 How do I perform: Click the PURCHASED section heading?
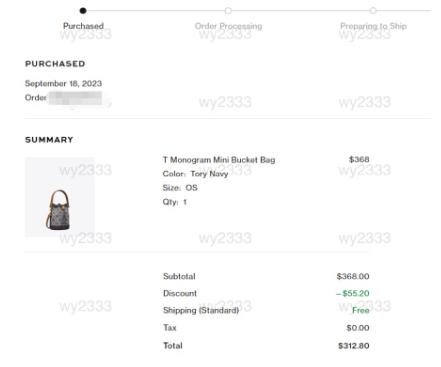coord(55,64)
